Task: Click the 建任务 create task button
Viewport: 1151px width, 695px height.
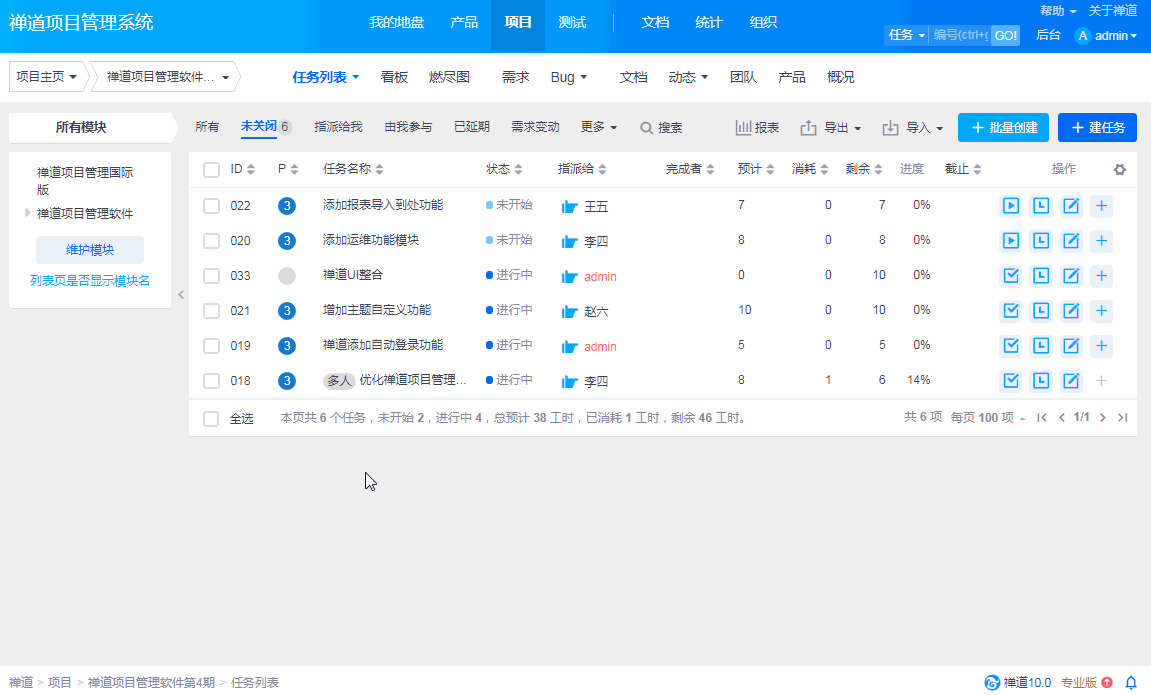Action: tap(1097, 128)
